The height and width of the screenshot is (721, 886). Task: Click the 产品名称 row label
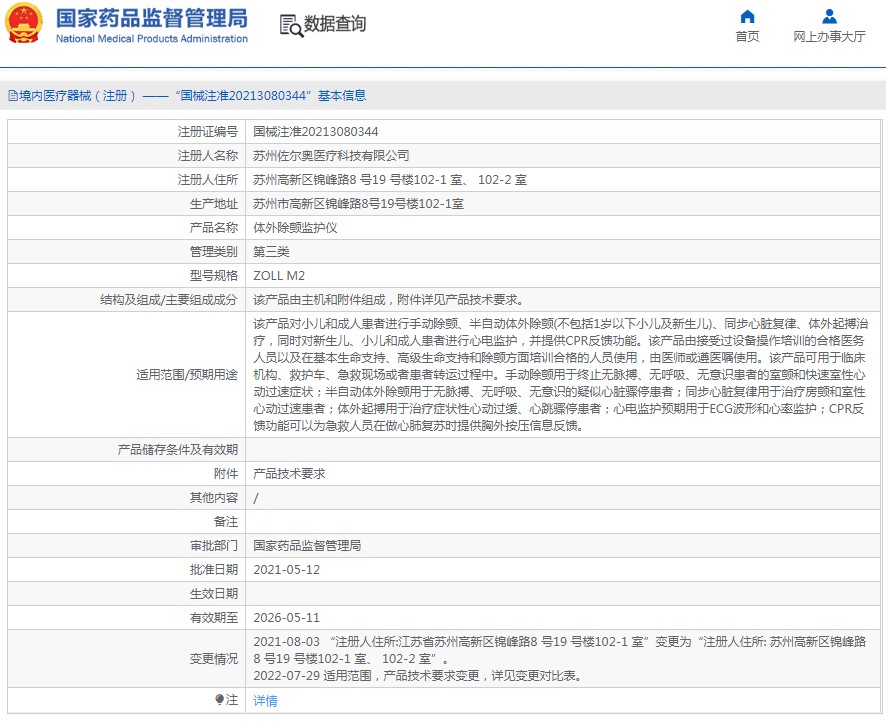[214, 228]
